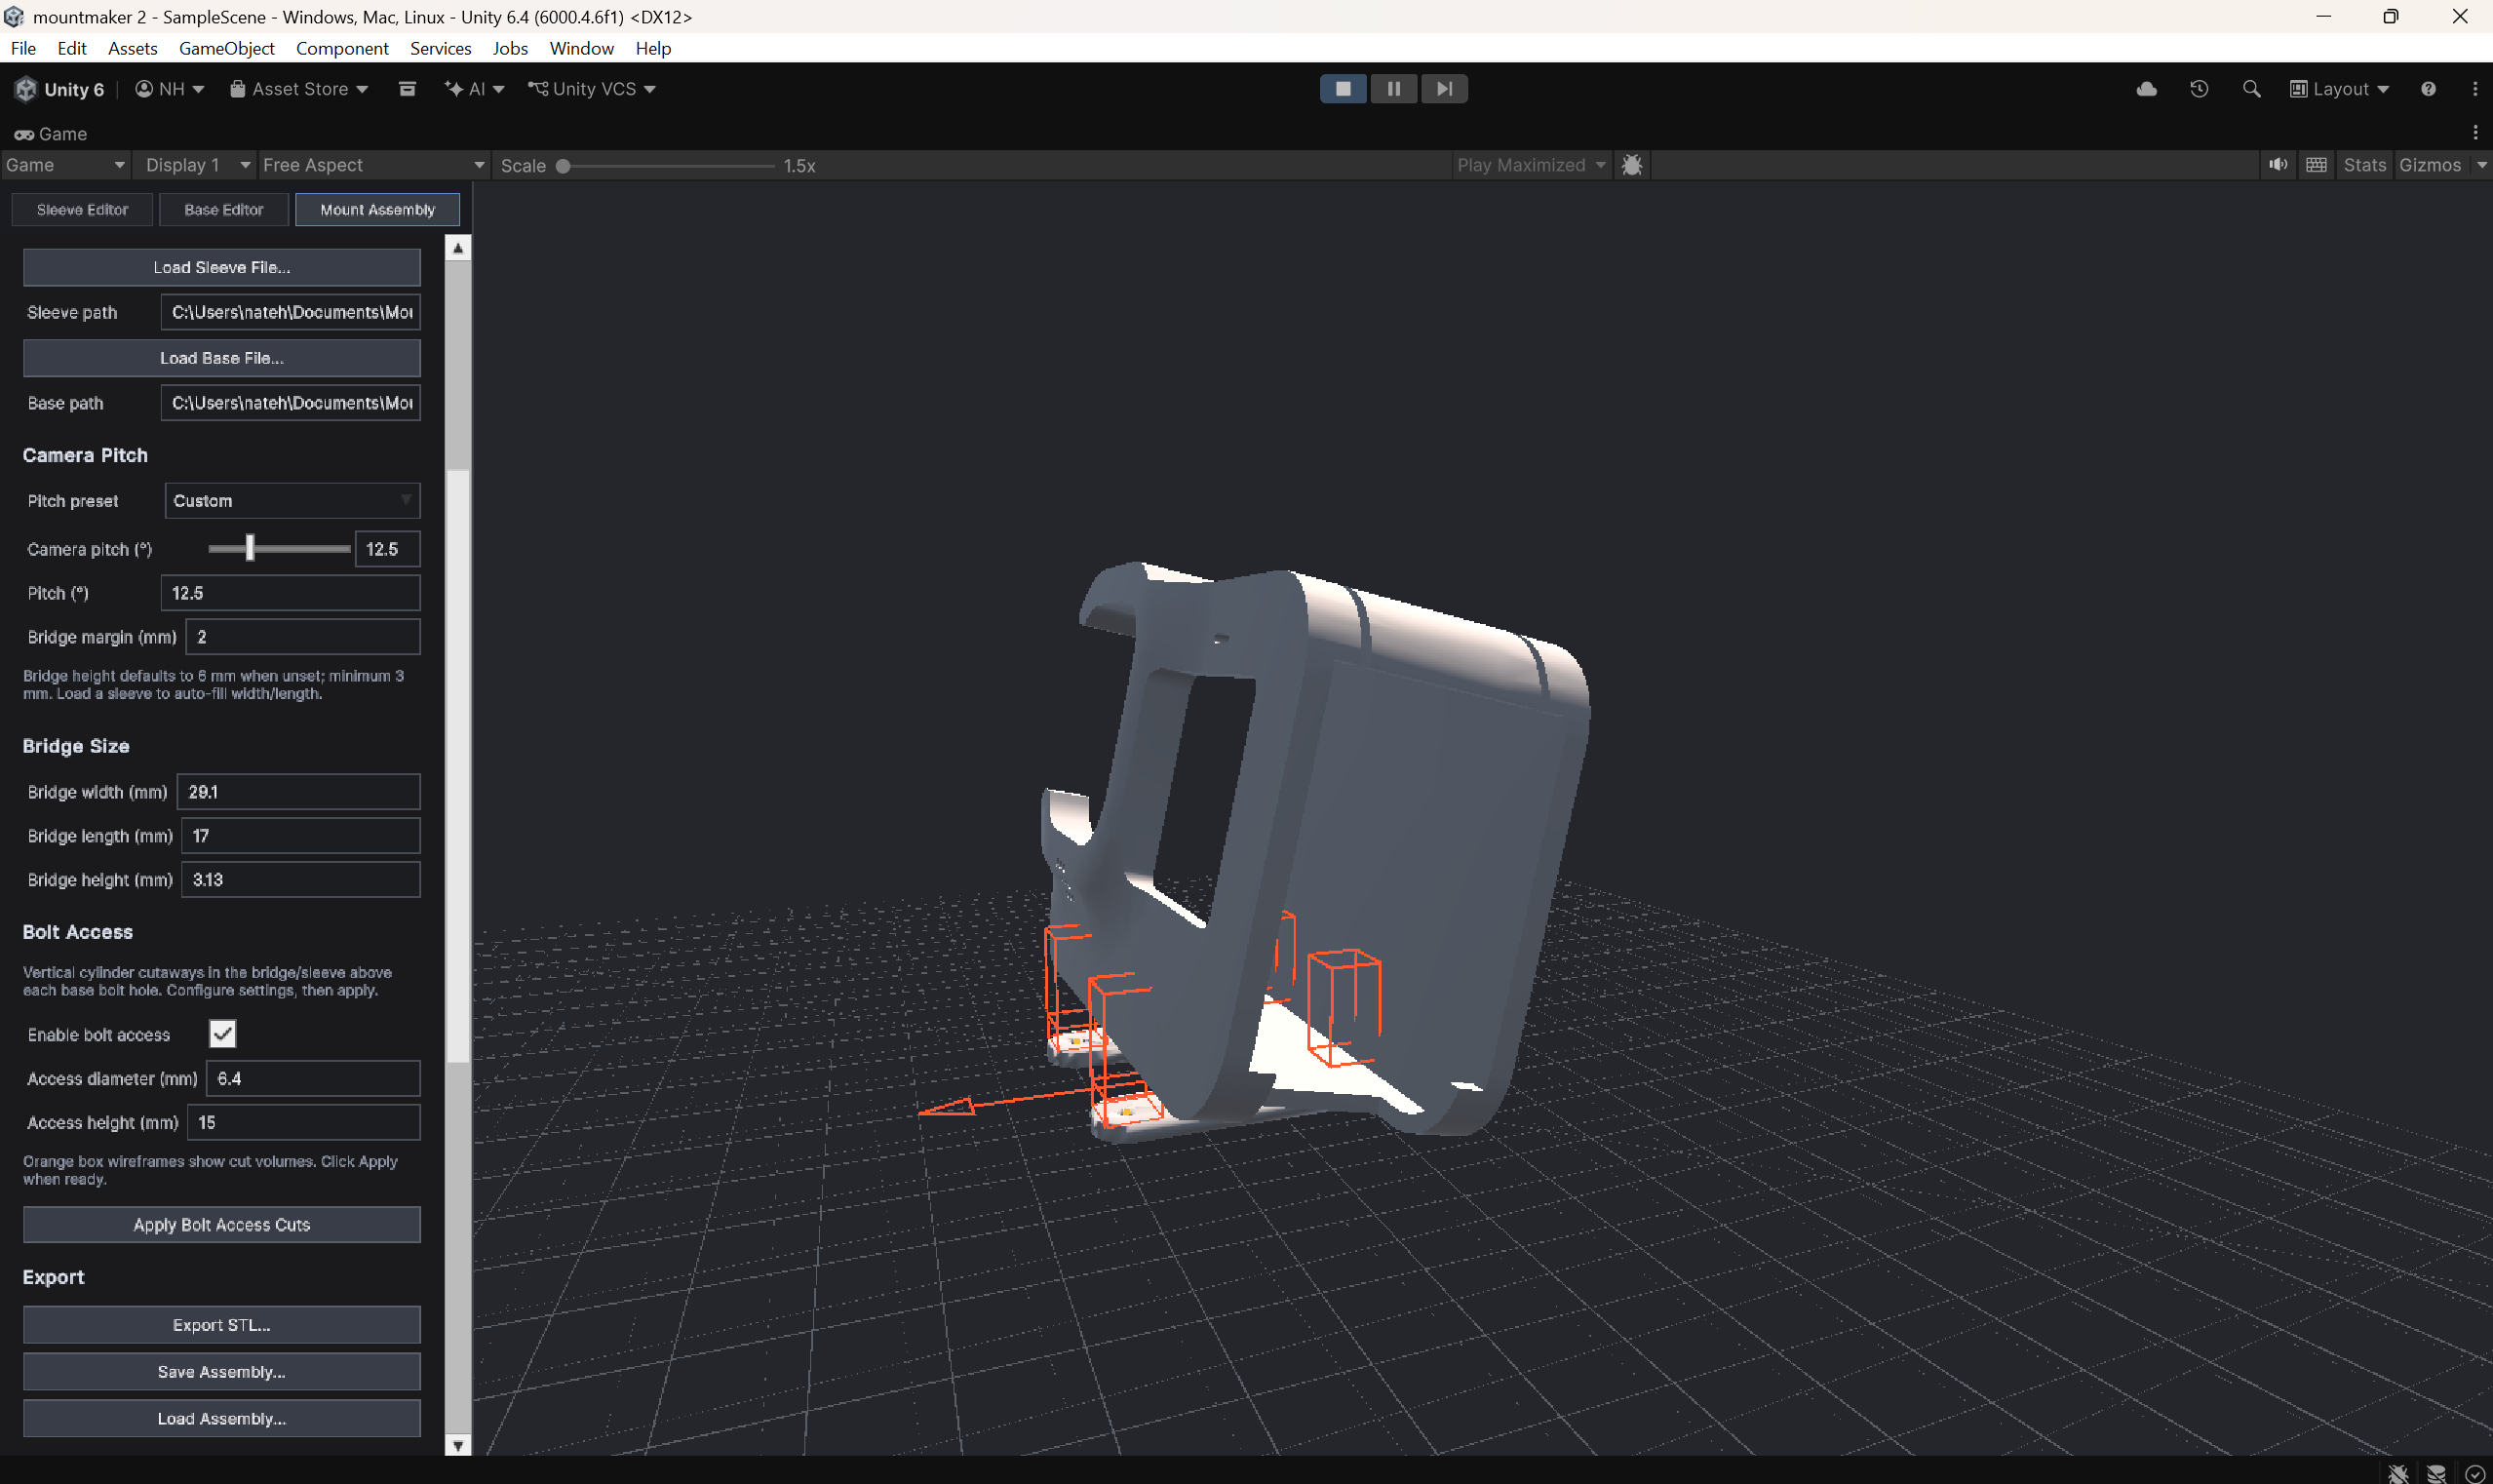2493x1484 pixels.
Task: Click status bar auto-generate lighting icon
Action: pyautogui.click(x=2436, y=1473)
